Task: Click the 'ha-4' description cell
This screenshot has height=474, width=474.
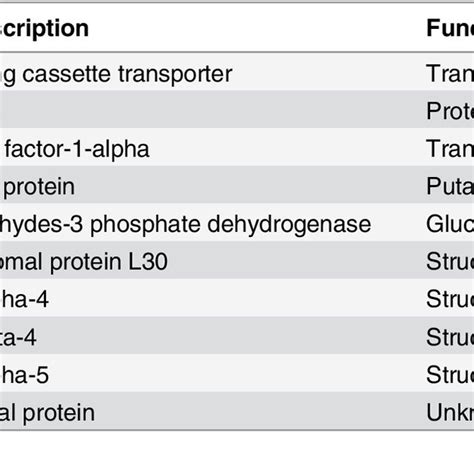Action: click(24, 299)
